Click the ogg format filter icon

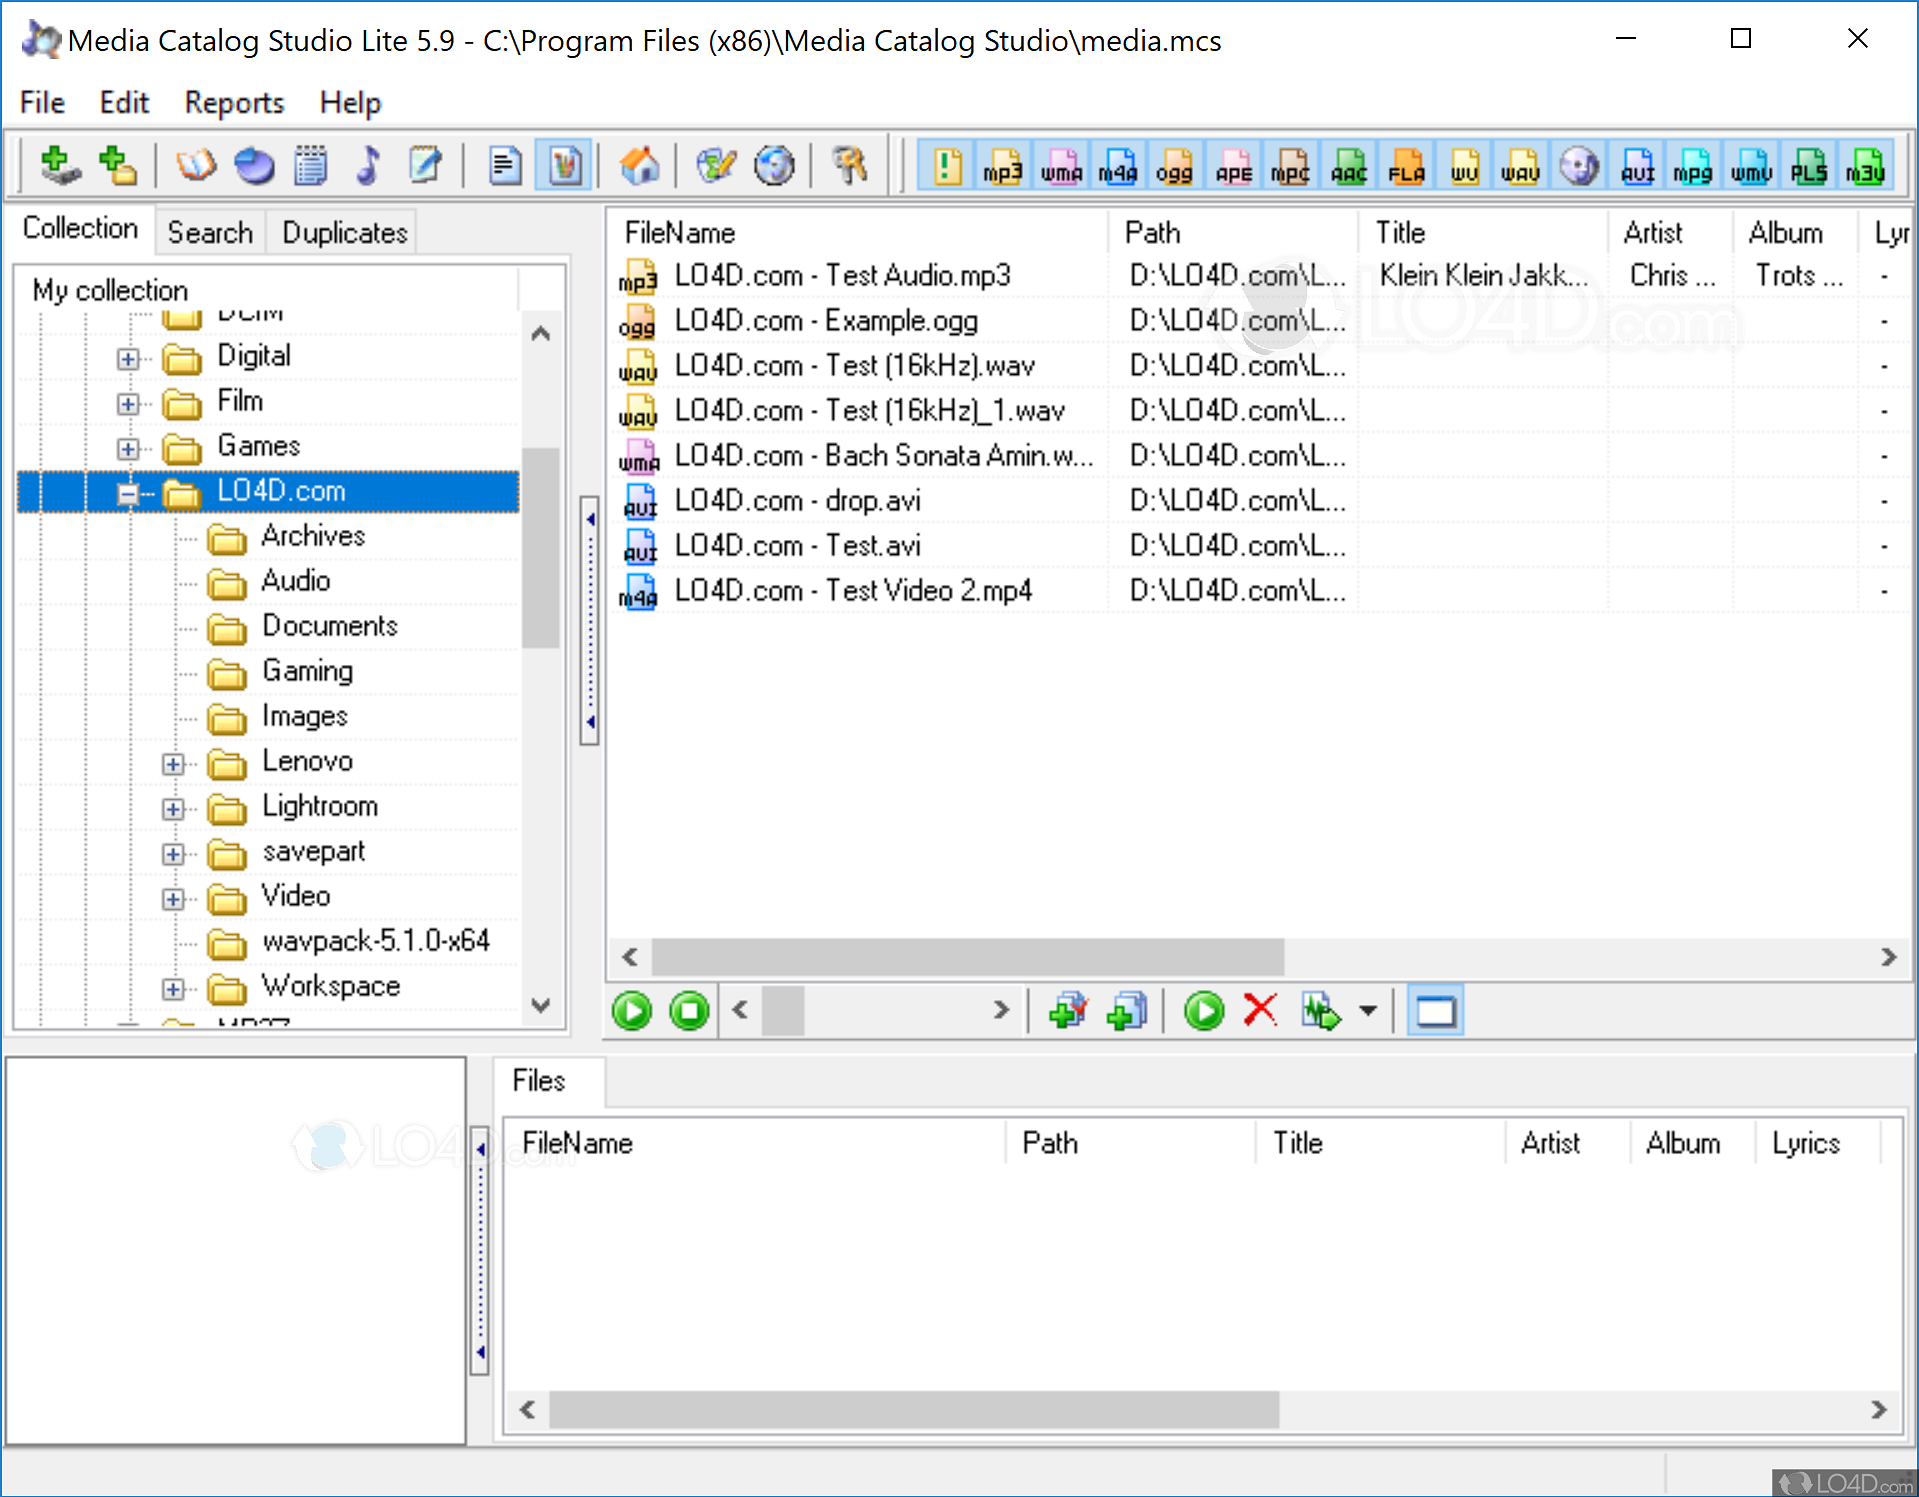click(x=1175, y=165)
